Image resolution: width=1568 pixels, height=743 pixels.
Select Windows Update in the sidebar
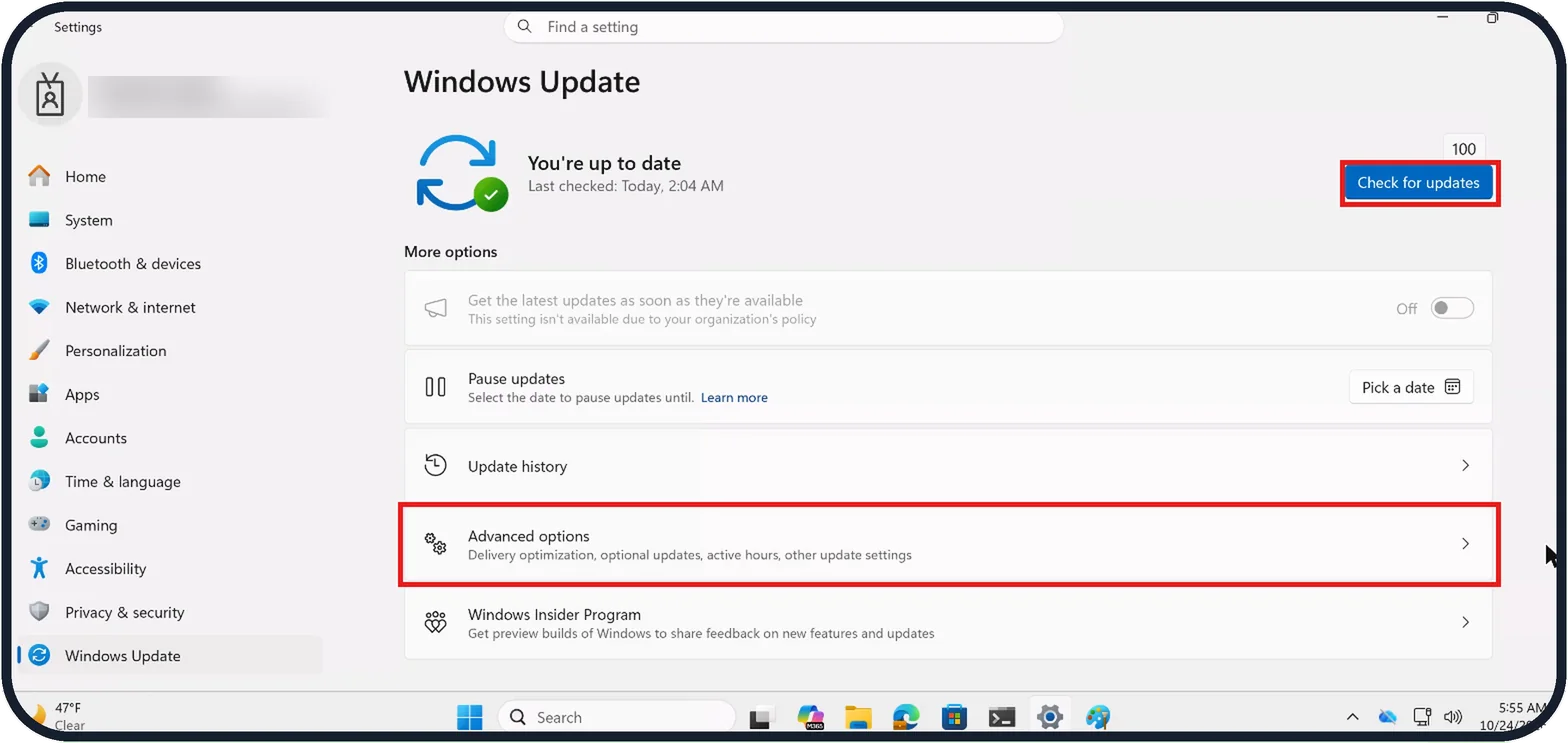pyautogui.click(x=170, y=656)
